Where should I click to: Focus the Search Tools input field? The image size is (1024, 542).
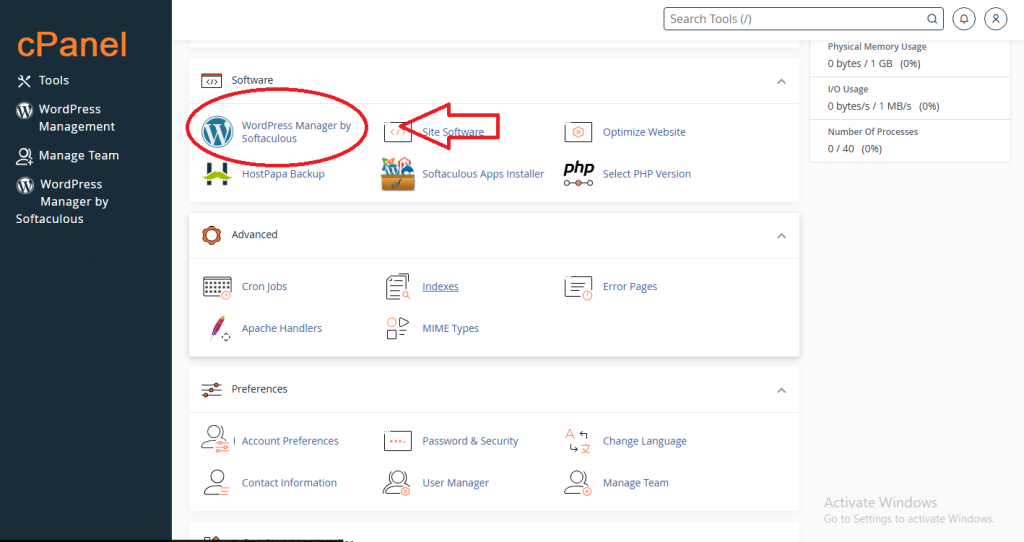(x=804, y=19)
